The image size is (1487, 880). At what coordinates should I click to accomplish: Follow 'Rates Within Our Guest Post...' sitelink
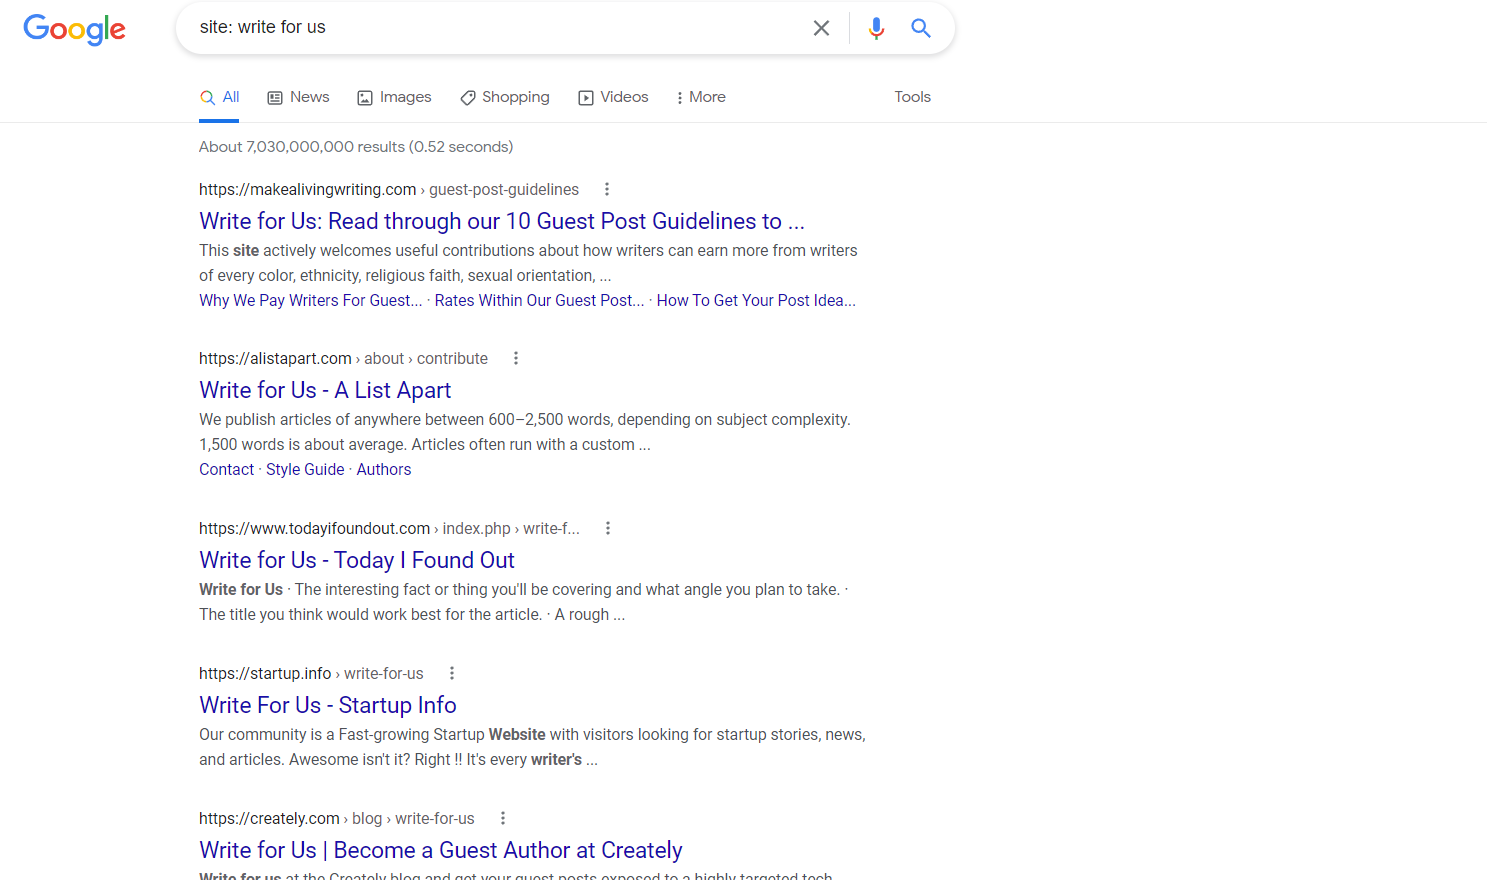539,300
